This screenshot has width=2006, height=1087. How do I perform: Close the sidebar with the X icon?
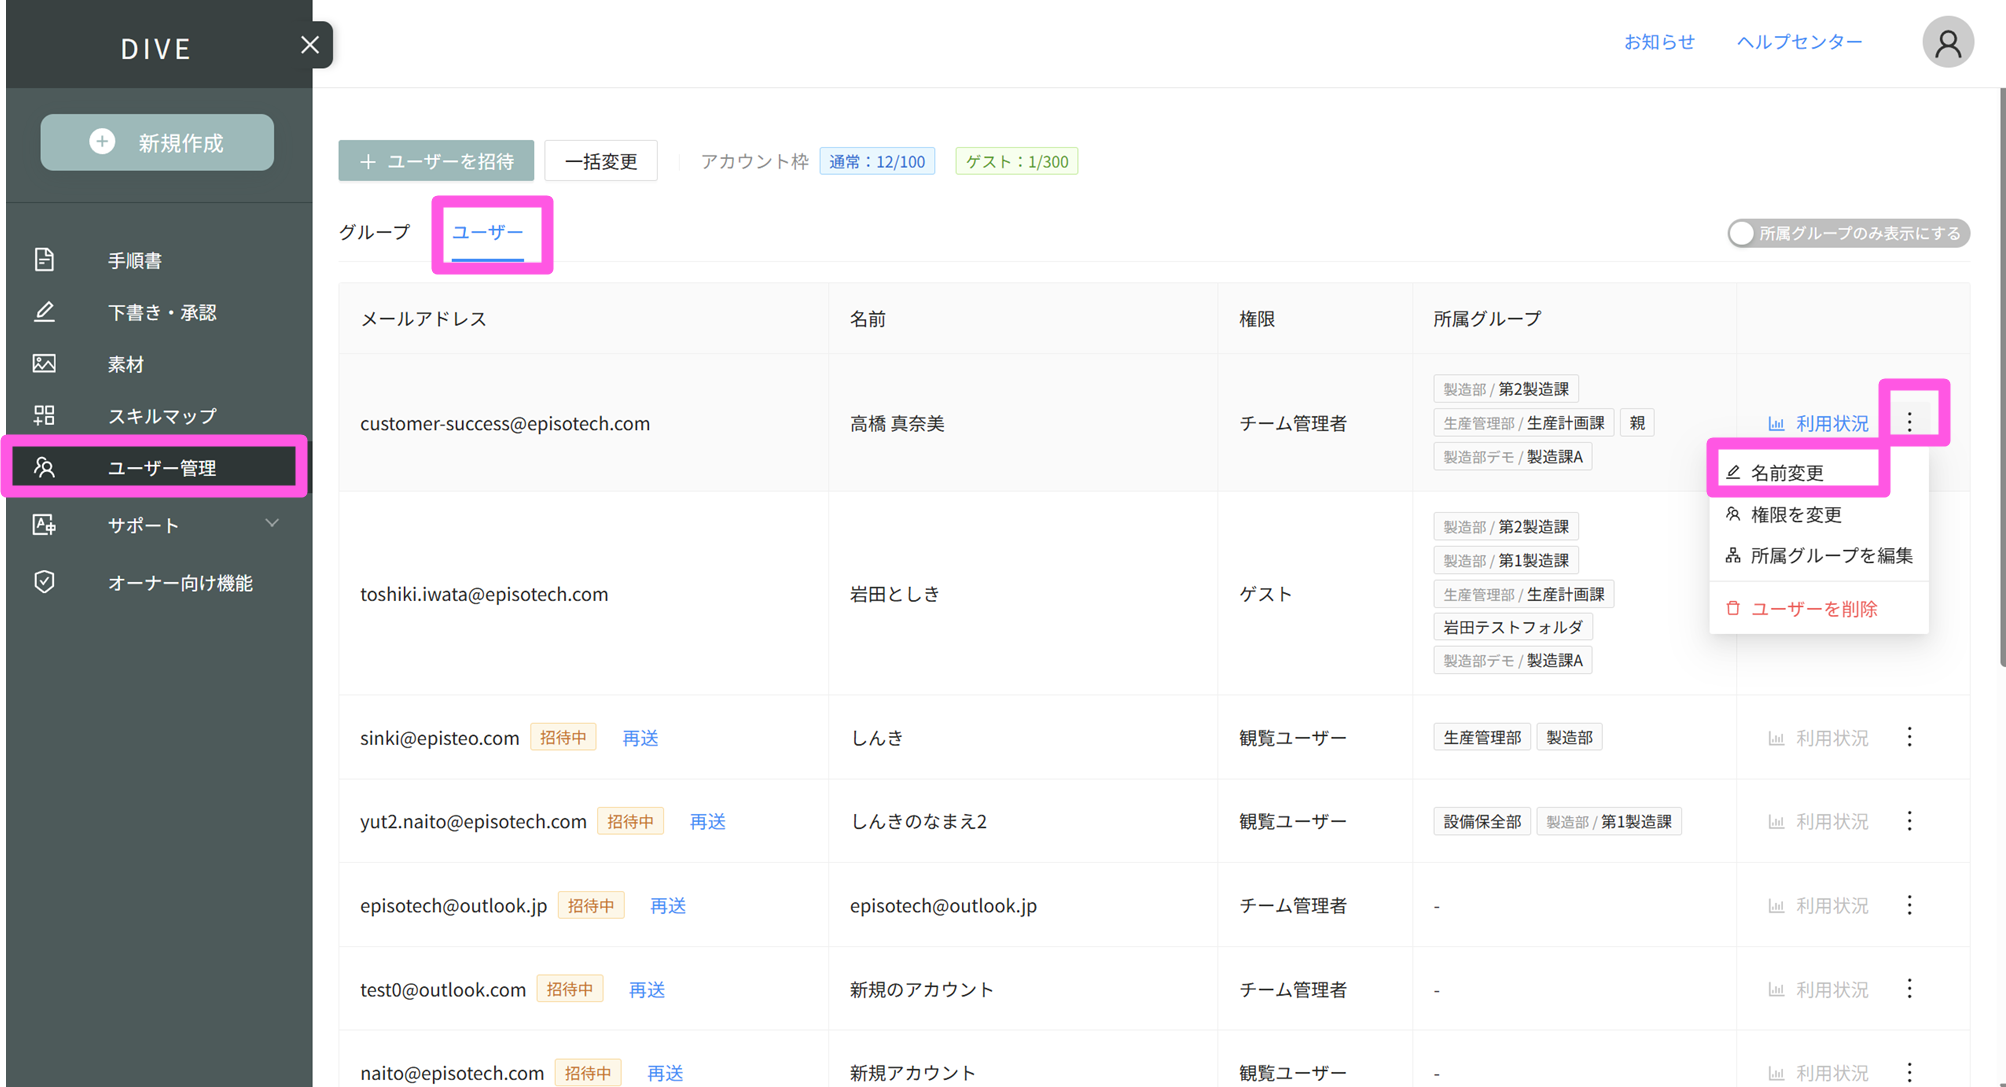click(x=310, y=45)
